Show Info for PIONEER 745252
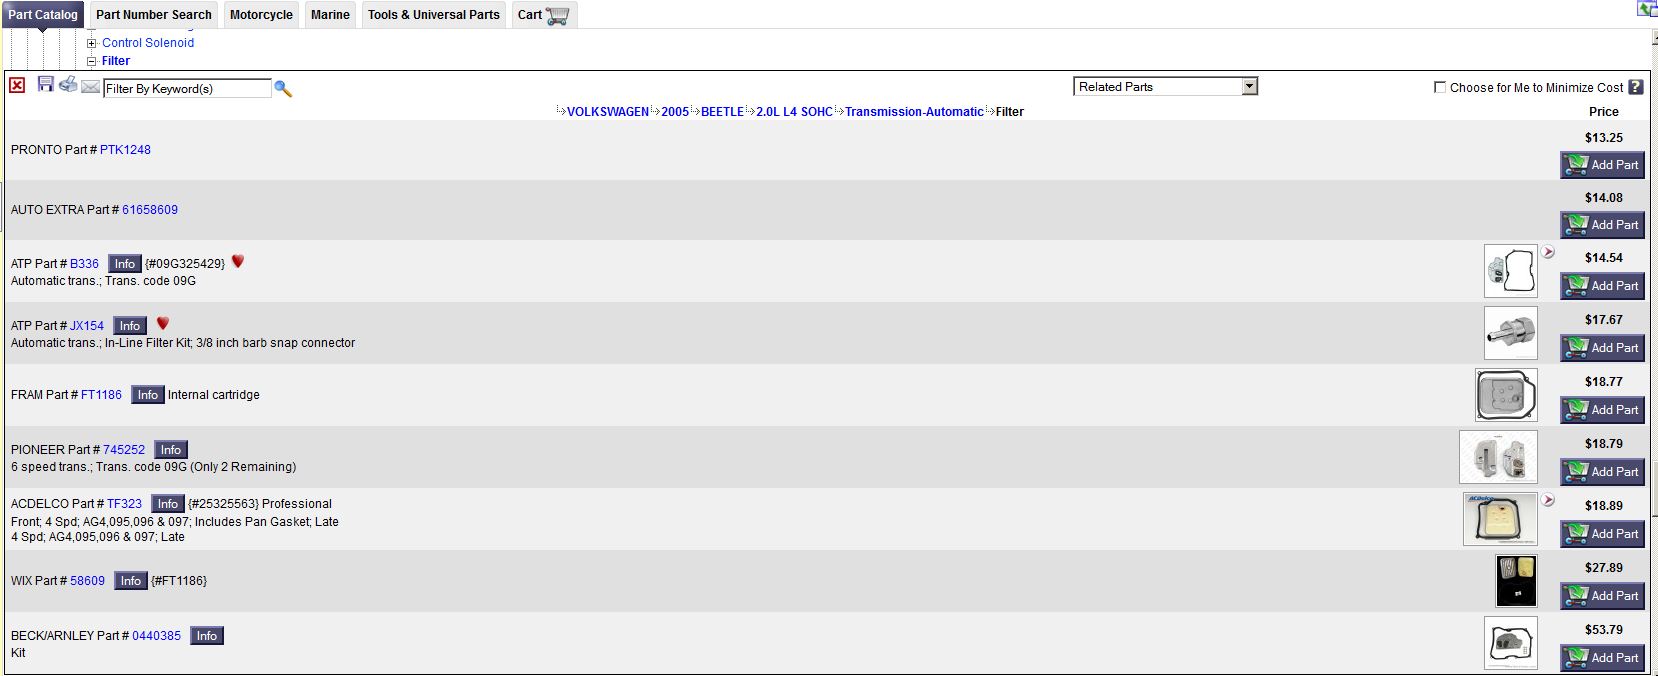The width and height of the screenshot is (1658, 676). tap(171, 450)
